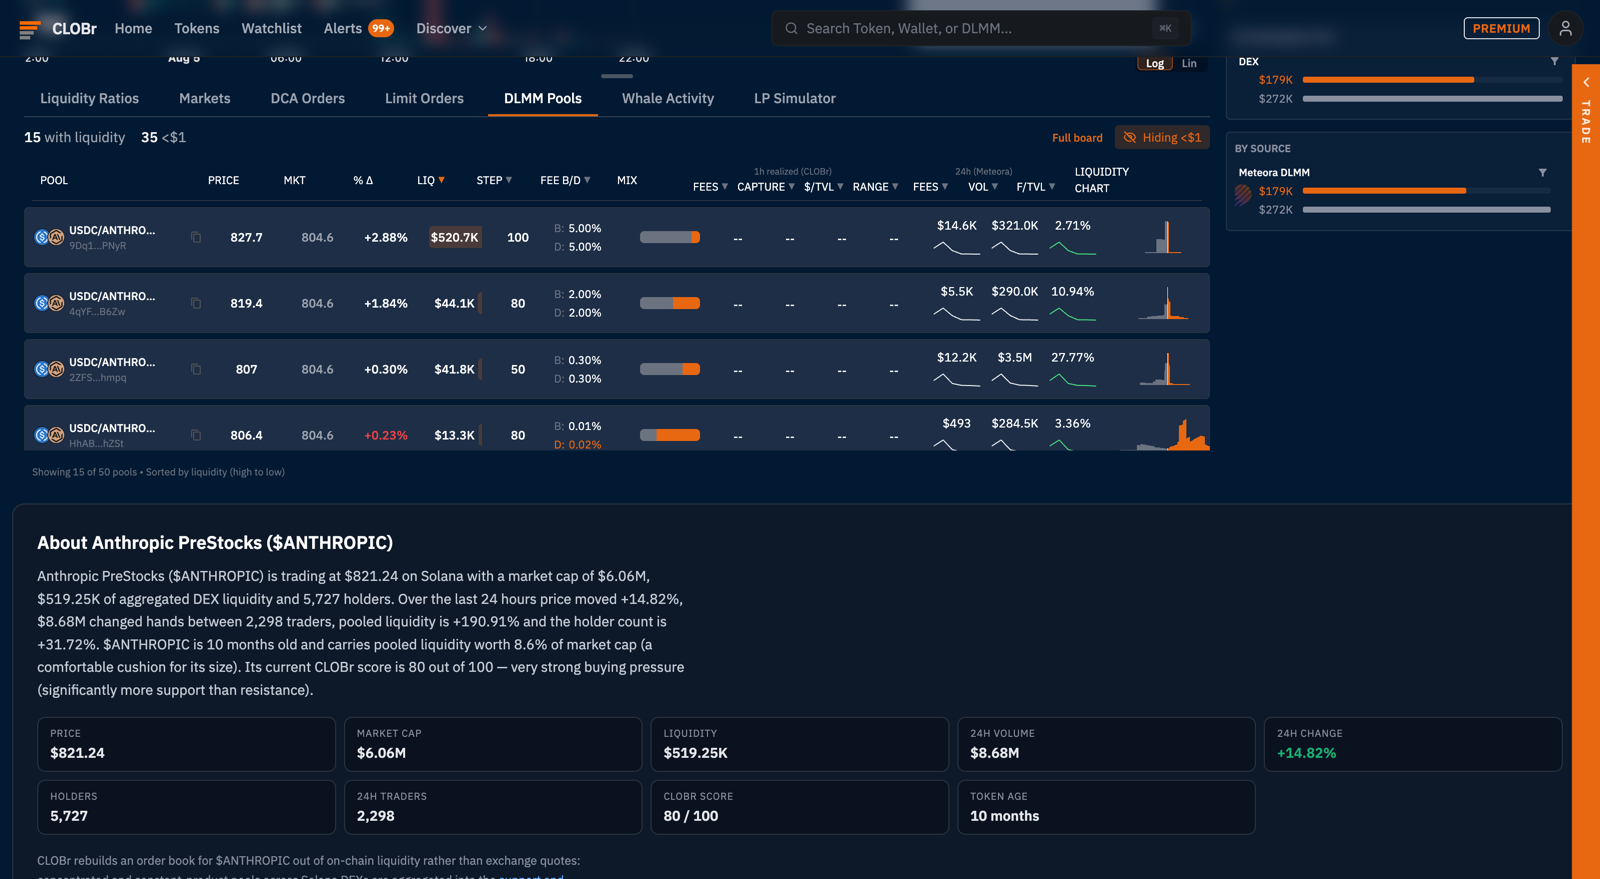Sort by $/TVL column

click(x=824, y=187)
